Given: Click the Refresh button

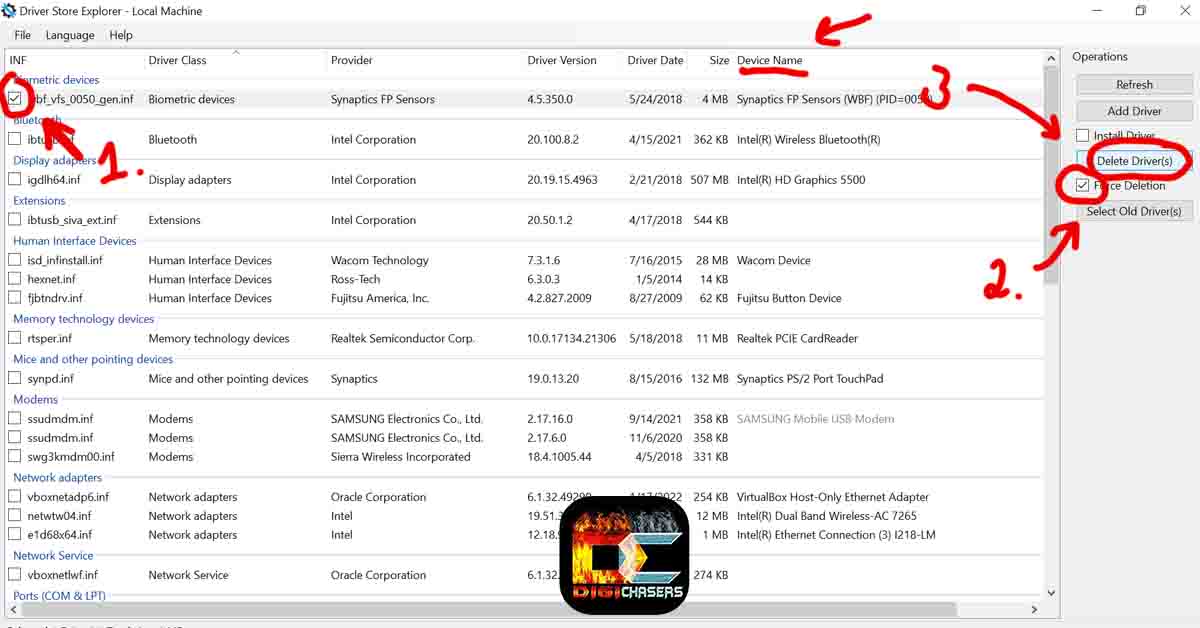Looking at the screenshot, I should (1134, 85).
